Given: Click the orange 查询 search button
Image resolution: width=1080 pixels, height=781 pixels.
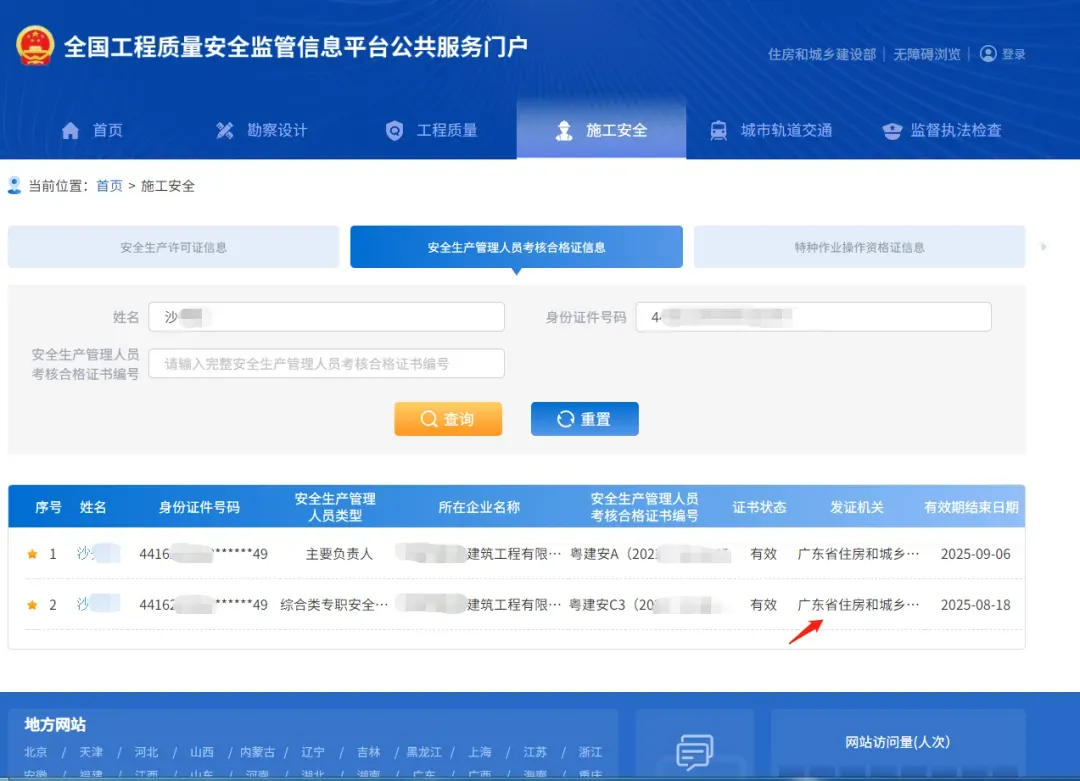Looking at the screenshot, I should click(x=448, y=419).
